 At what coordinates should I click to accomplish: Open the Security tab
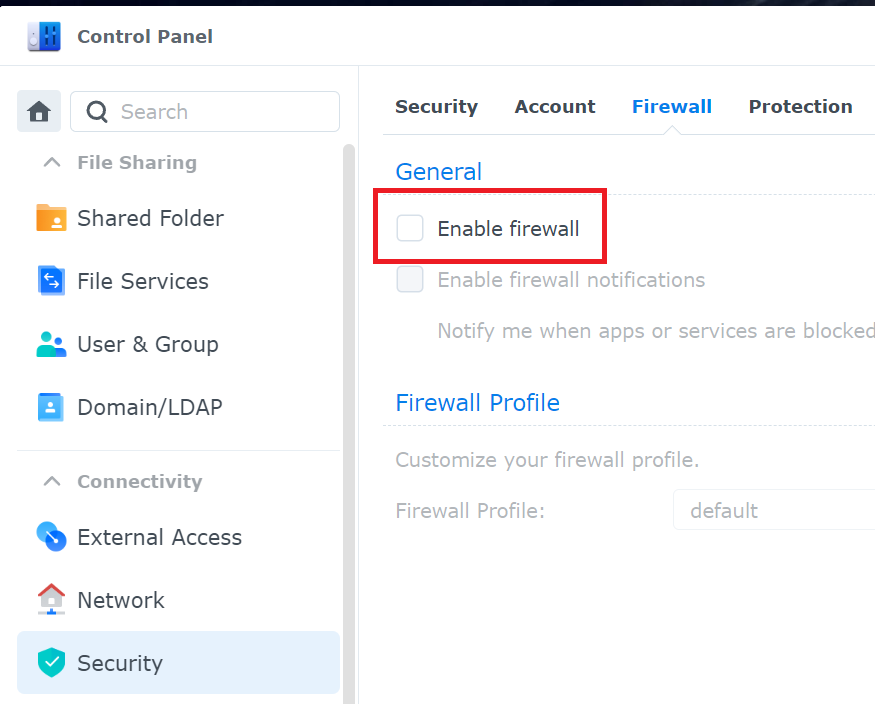436,107
